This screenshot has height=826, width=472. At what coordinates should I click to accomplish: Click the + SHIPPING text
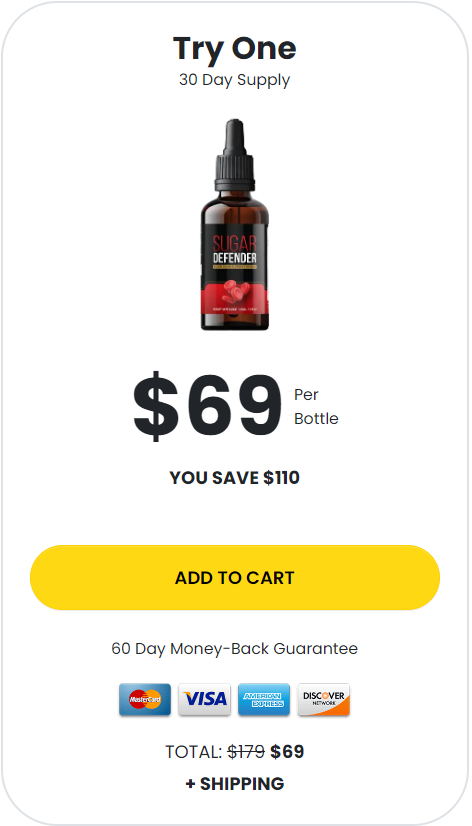click(235, 783)
